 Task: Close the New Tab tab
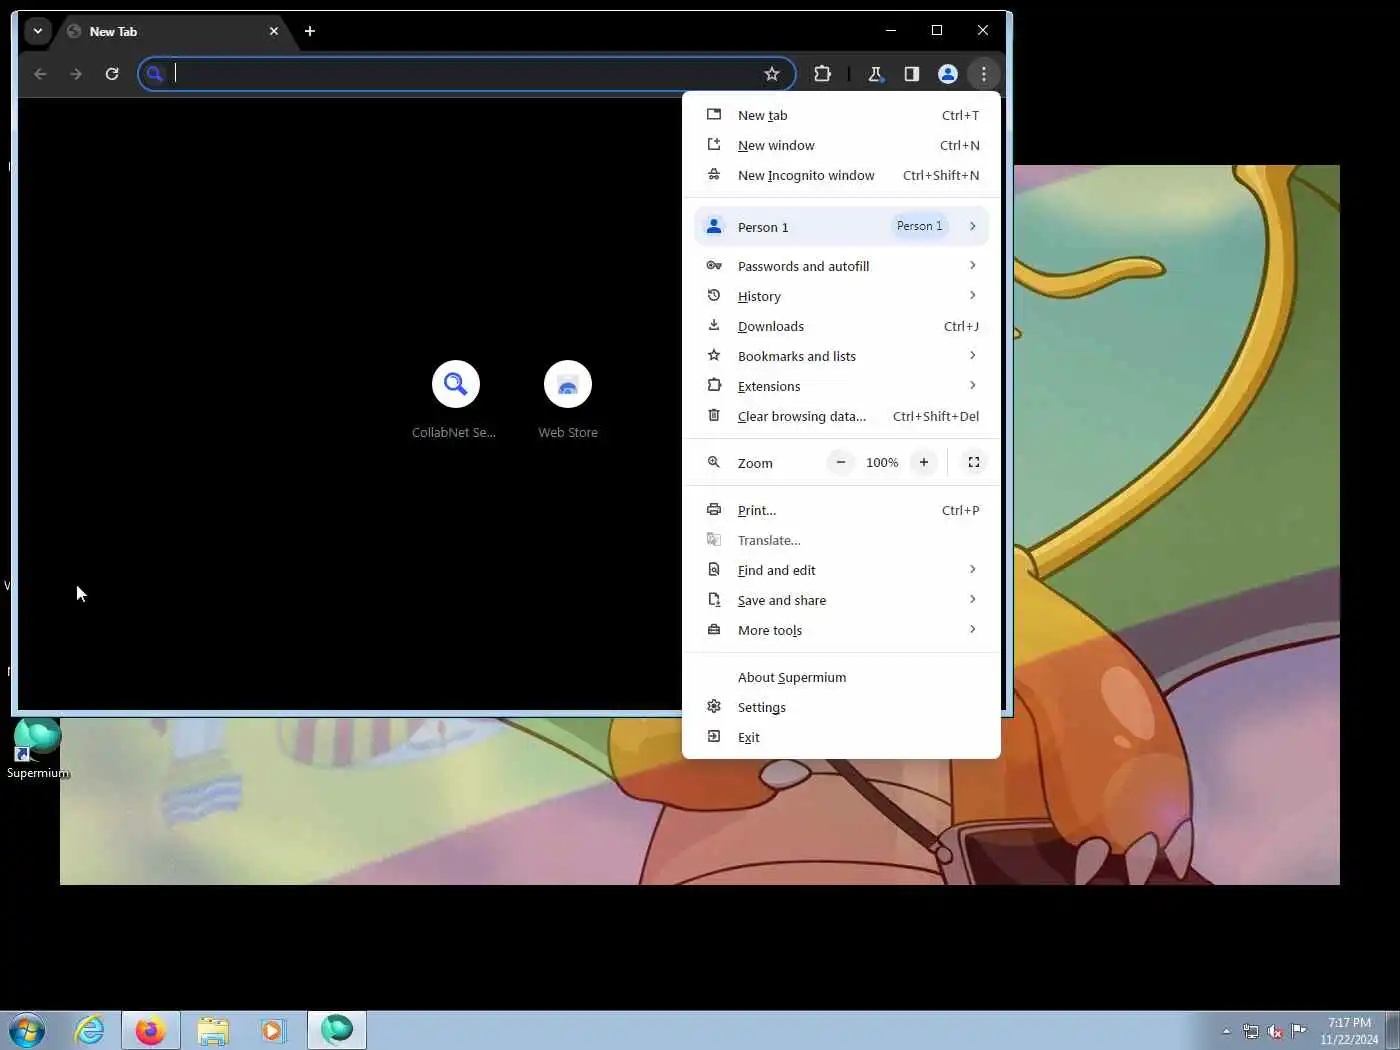coord(274,31)
